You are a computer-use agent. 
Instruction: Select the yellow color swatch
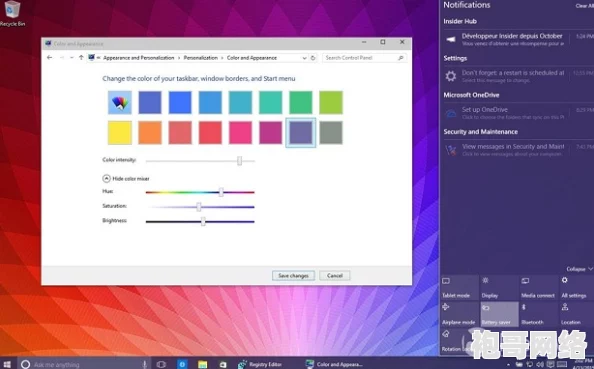120,133
